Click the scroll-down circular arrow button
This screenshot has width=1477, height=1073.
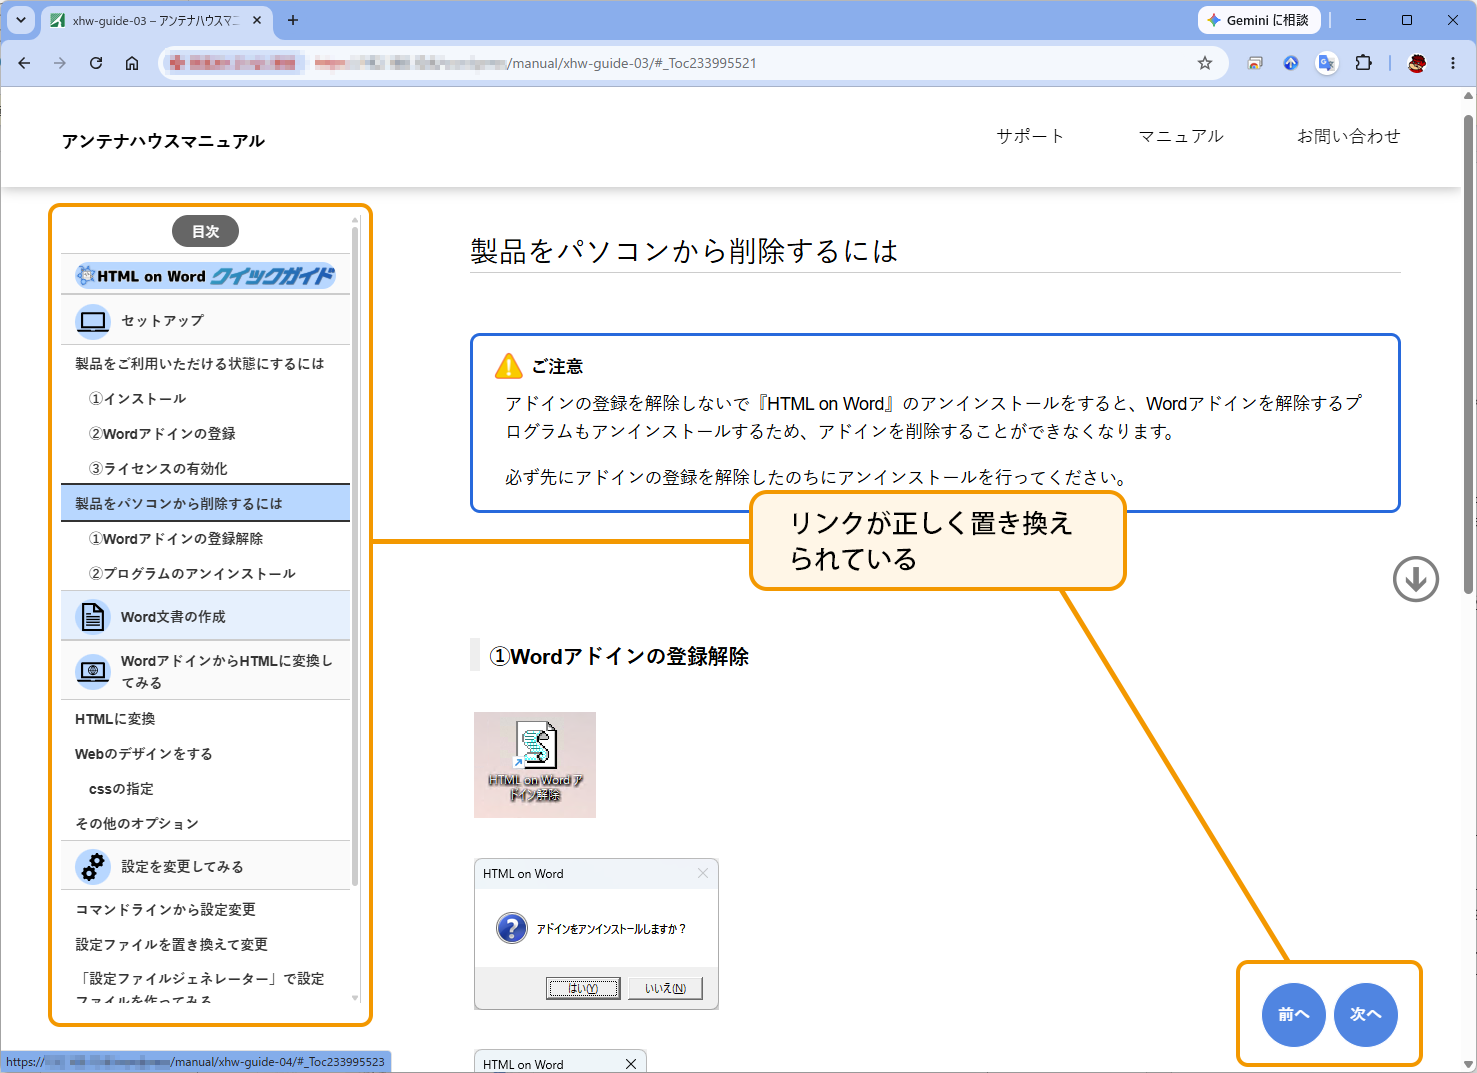coord(1416,579)
